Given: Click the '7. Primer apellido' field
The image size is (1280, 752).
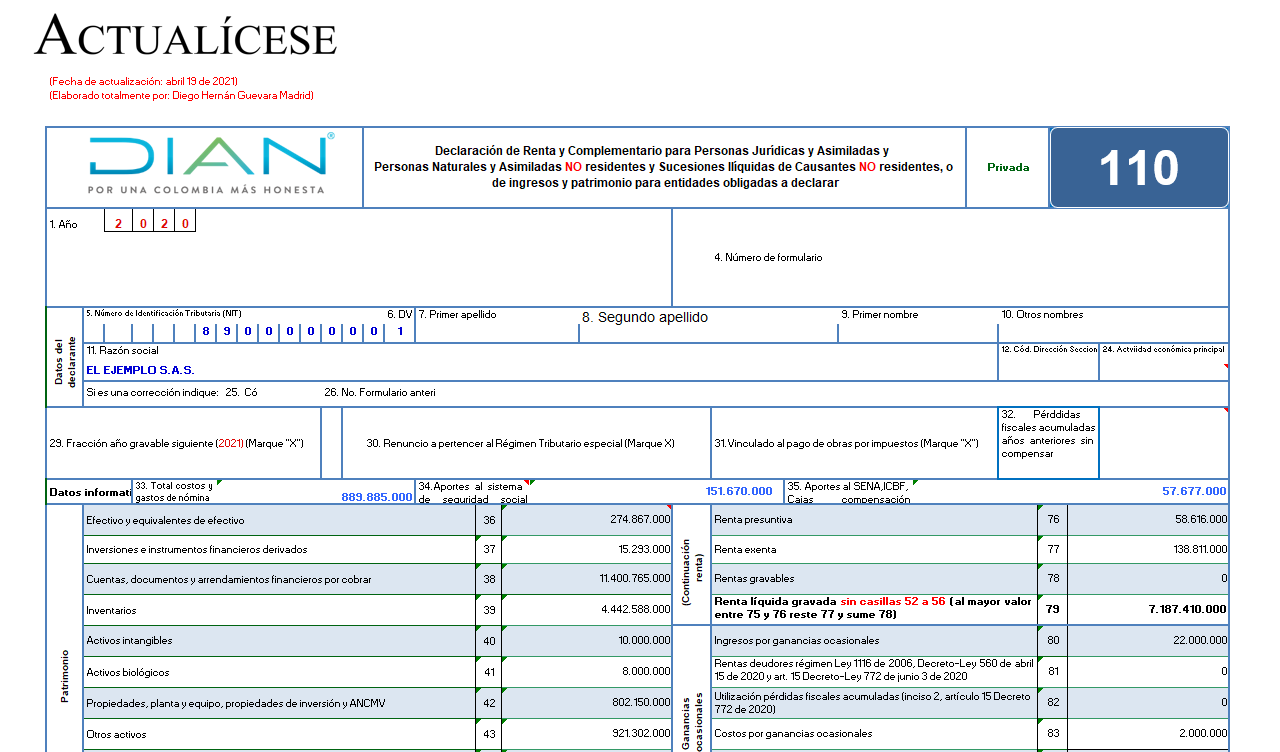Looking at the screenshot, I should point(497,325).
